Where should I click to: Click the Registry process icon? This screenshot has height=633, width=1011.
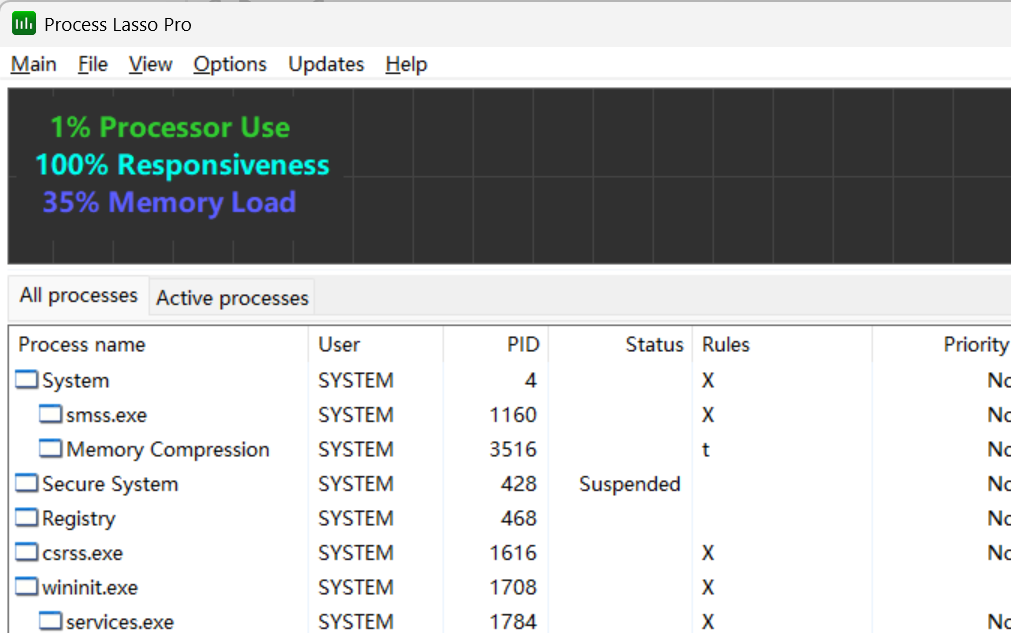pyautogui.click(x=27, y=518)
